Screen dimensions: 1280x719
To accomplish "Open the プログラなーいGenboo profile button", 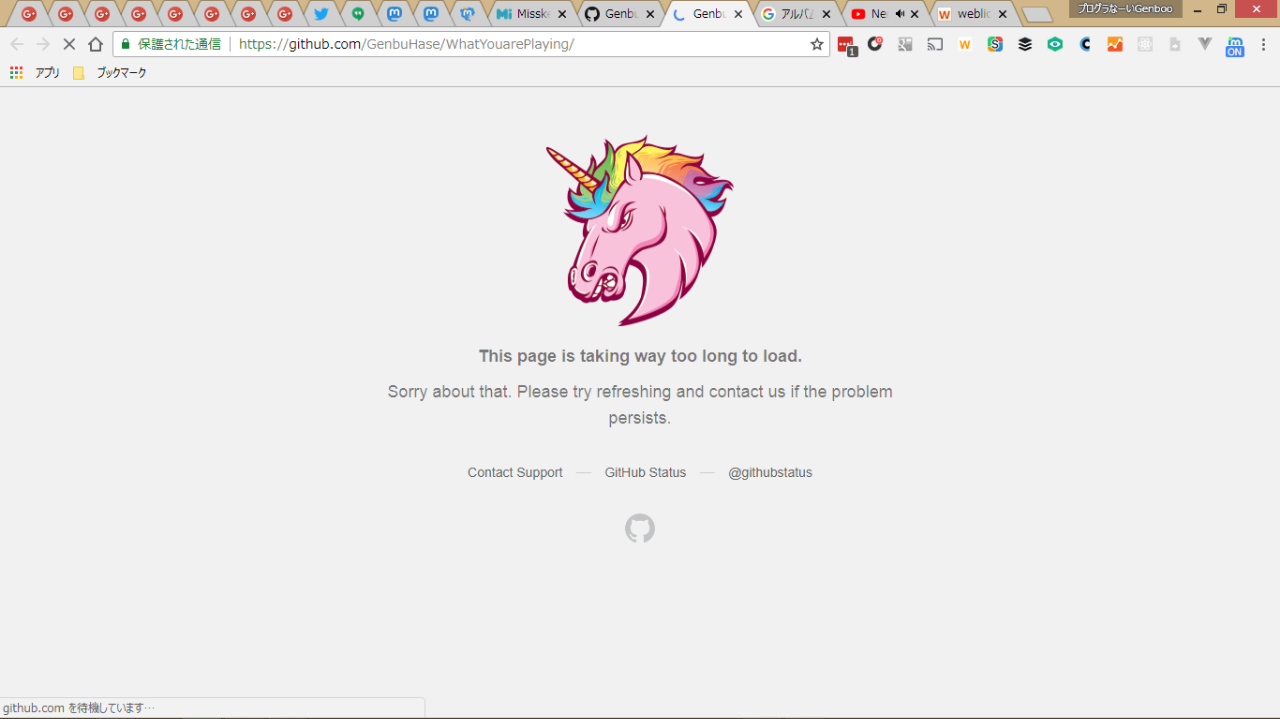I will [1125, 9].
